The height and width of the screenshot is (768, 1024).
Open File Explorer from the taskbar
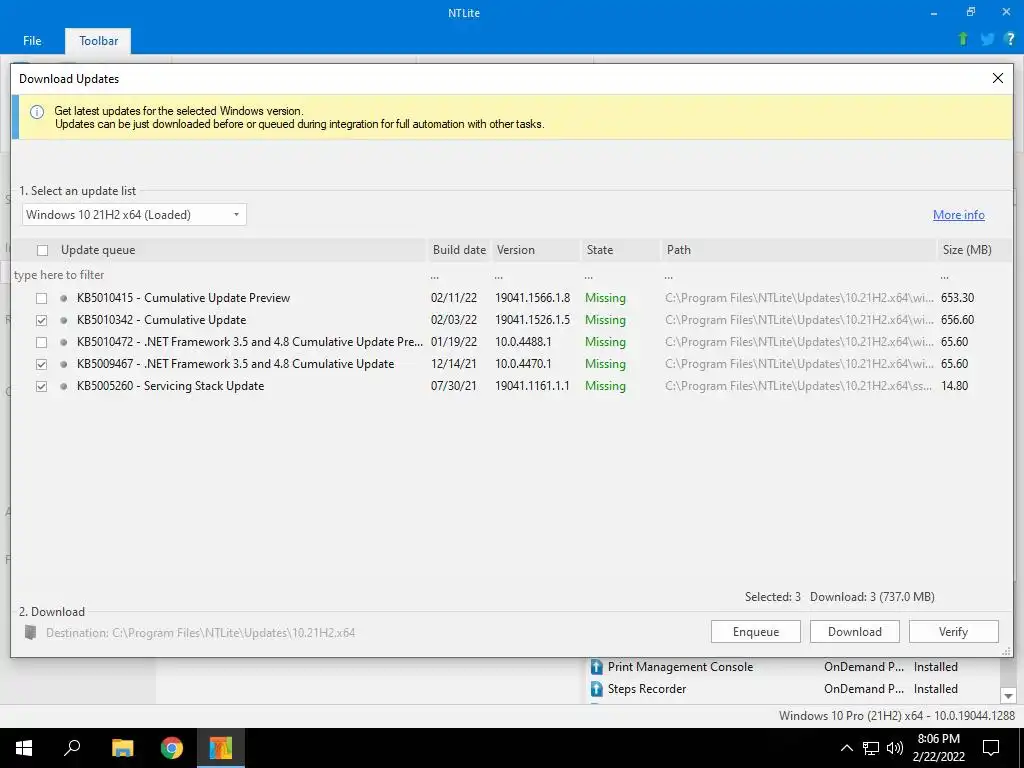(x=122, y=748)
